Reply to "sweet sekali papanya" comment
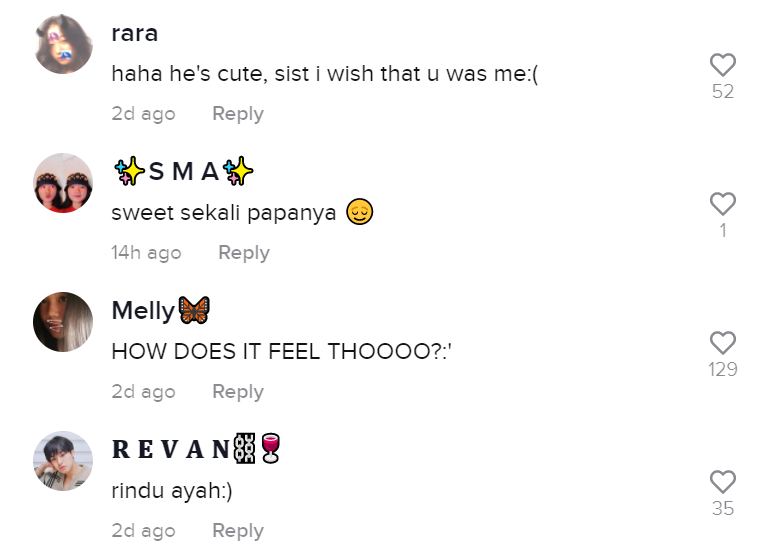The width and height of the screenshot is (771, 558). [x=243, y=253]
